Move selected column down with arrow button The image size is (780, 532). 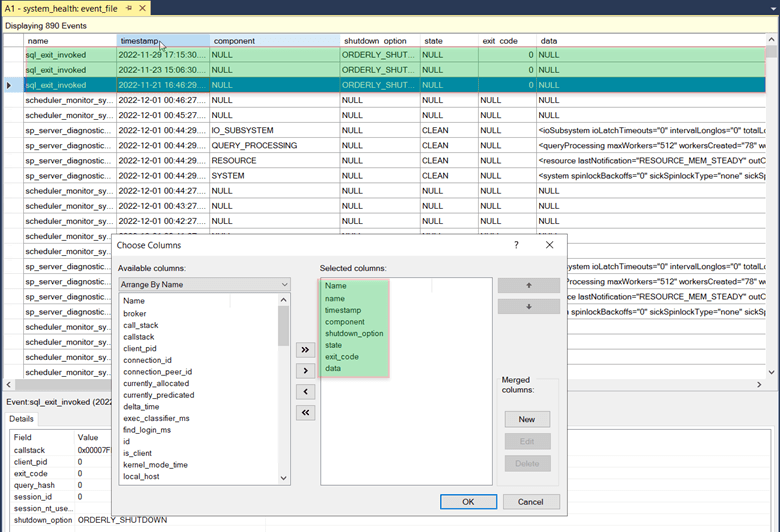tap(529, 307)
